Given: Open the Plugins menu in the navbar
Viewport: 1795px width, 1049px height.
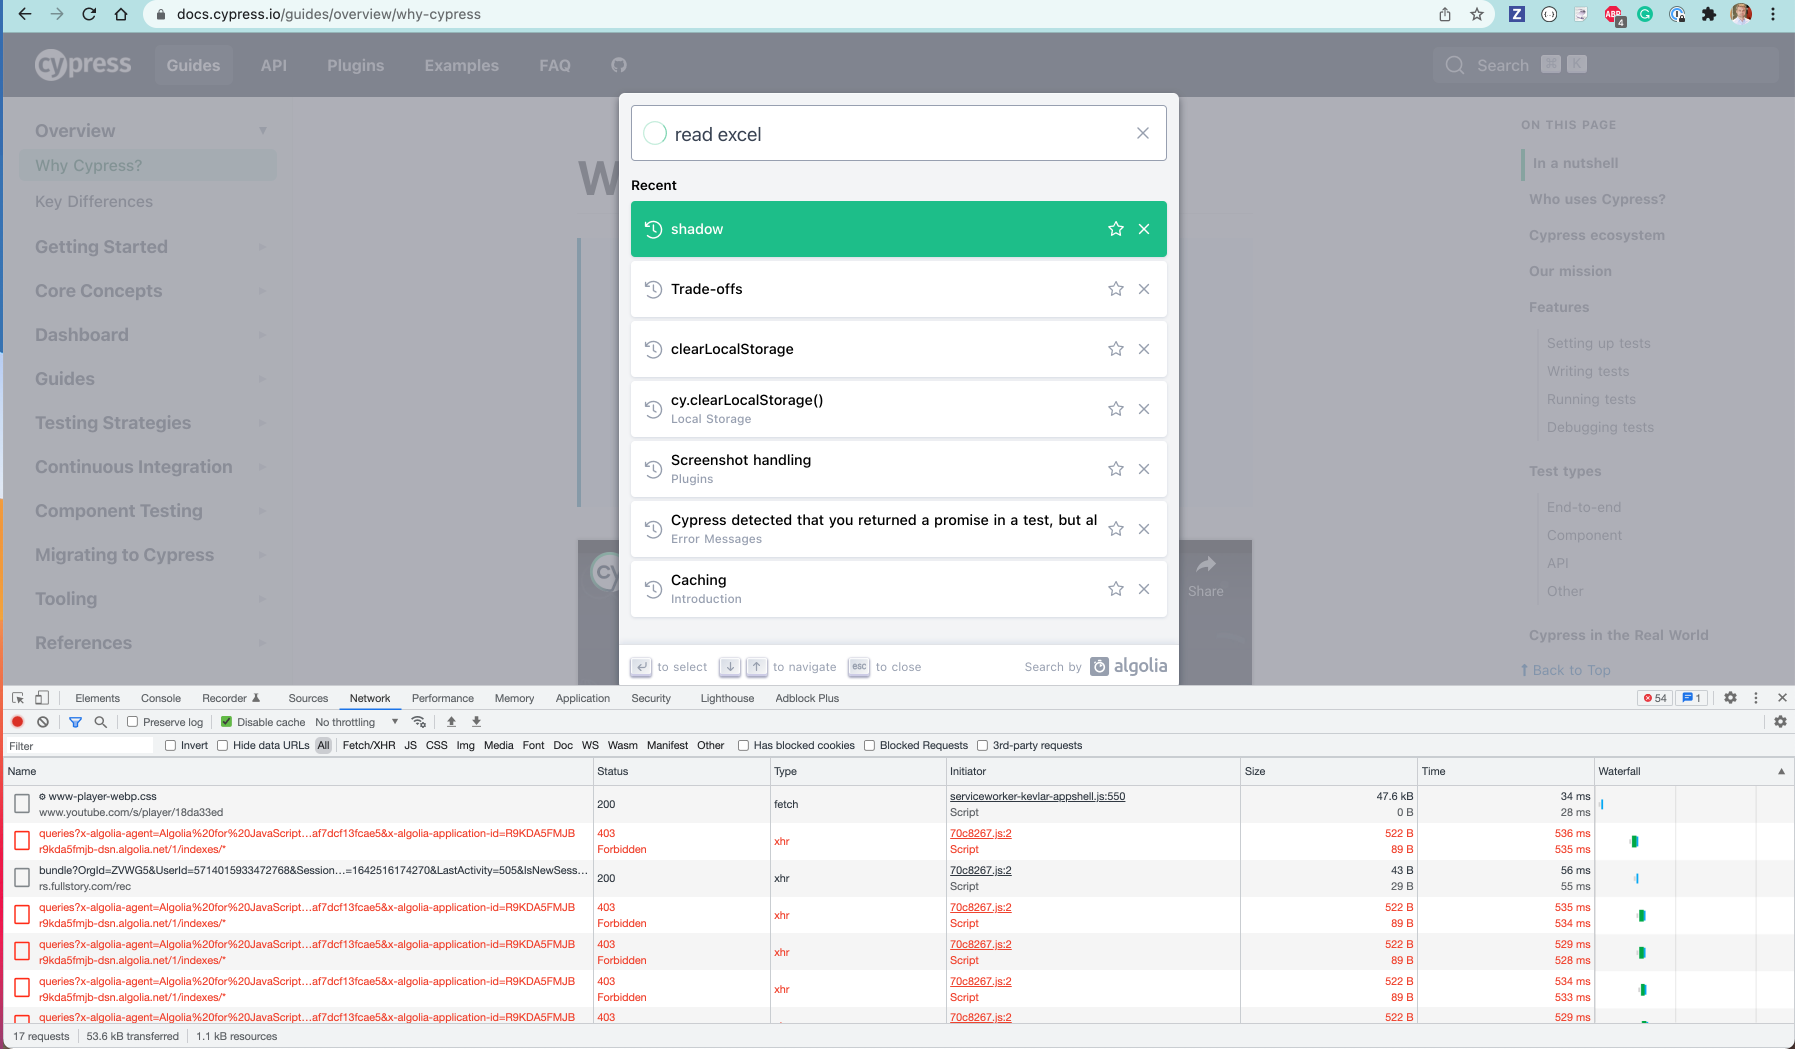Looking at the screenshot, I should [355, 65].
